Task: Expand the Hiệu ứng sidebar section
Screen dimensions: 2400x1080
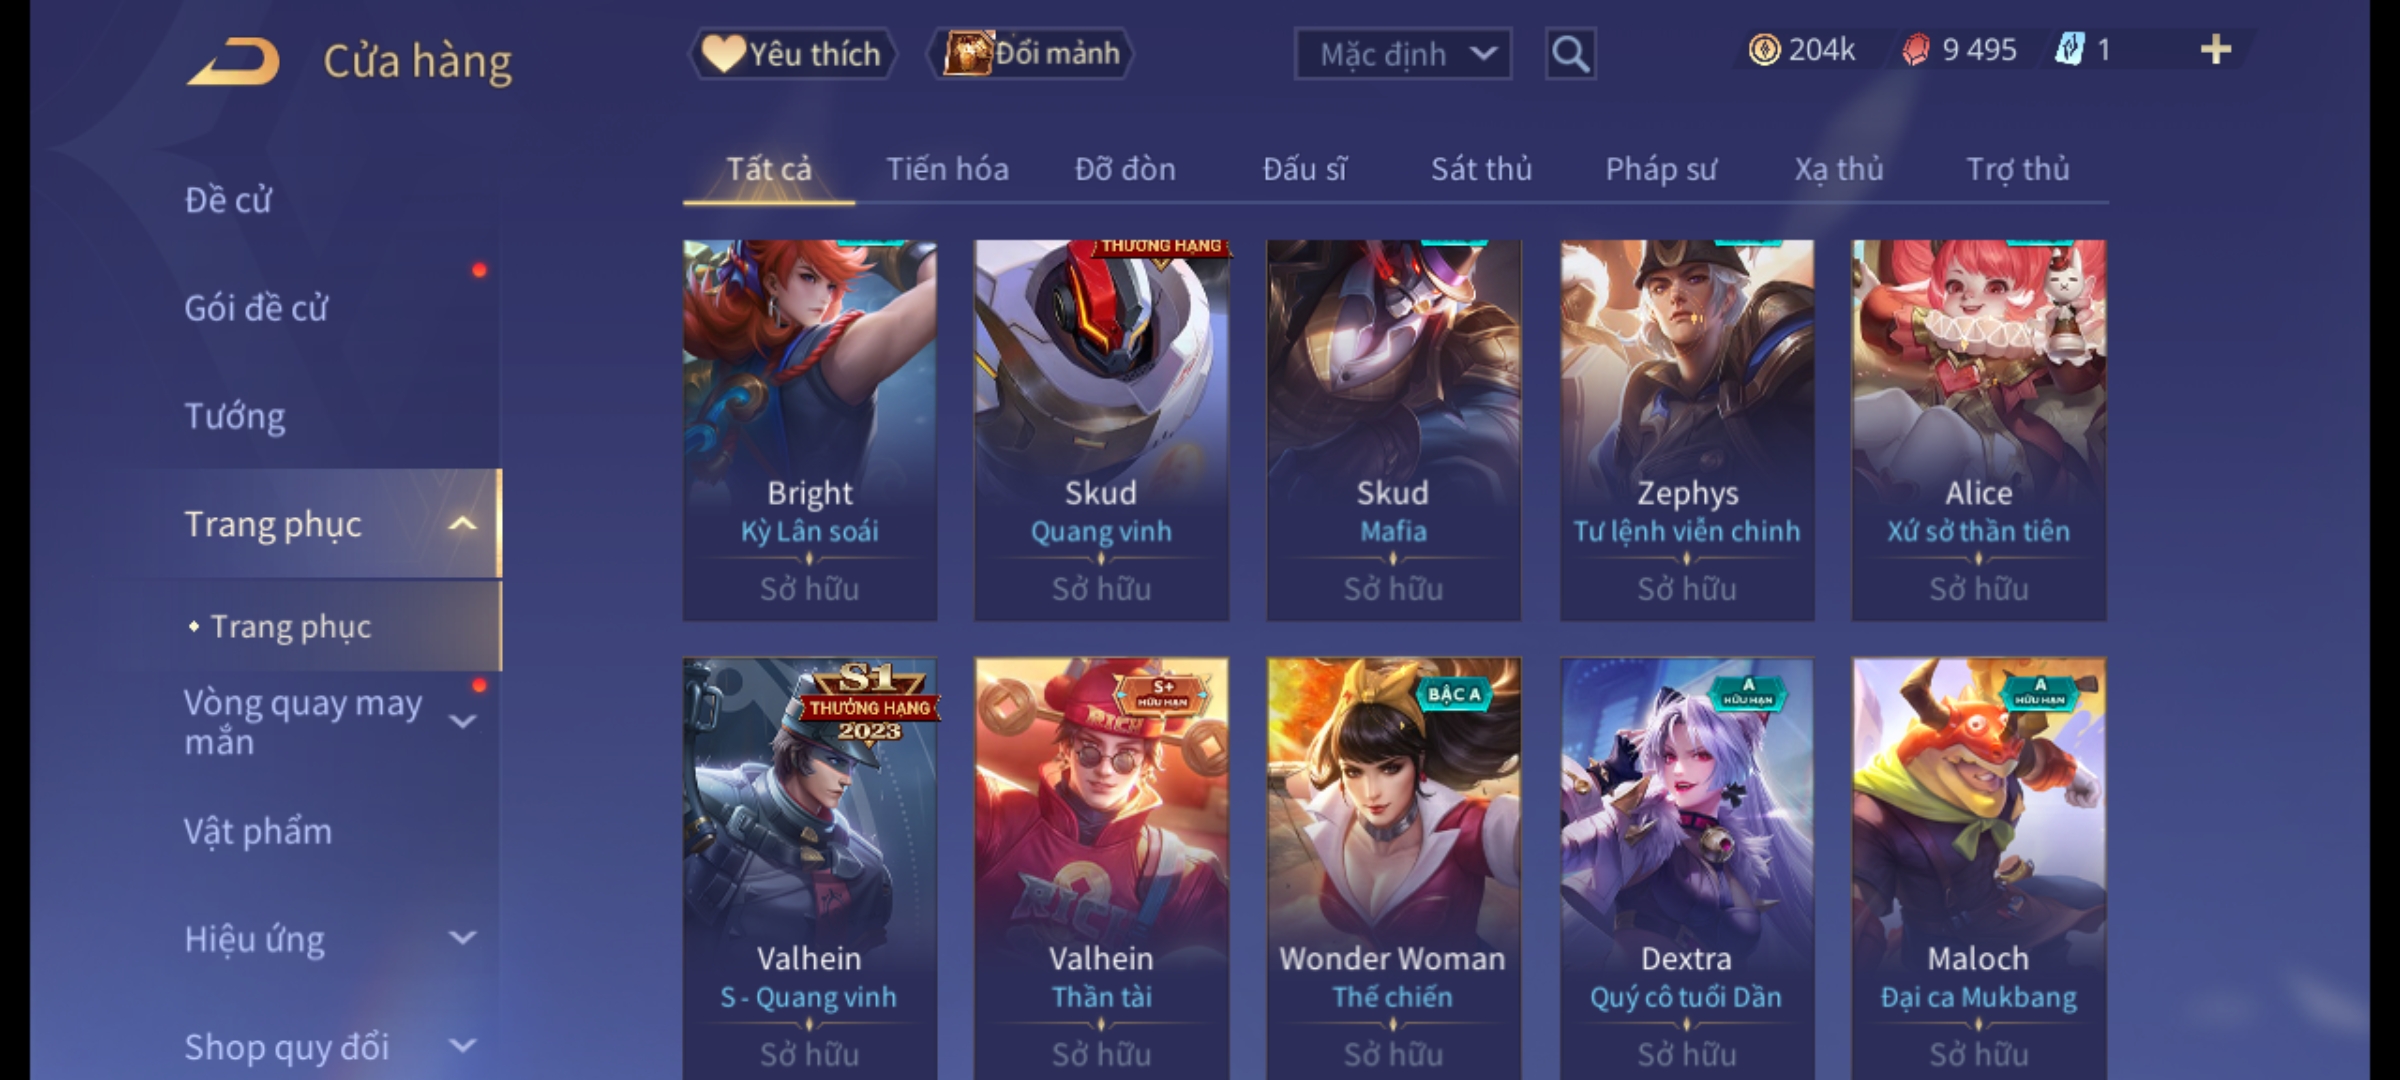Action: point(462,938)
